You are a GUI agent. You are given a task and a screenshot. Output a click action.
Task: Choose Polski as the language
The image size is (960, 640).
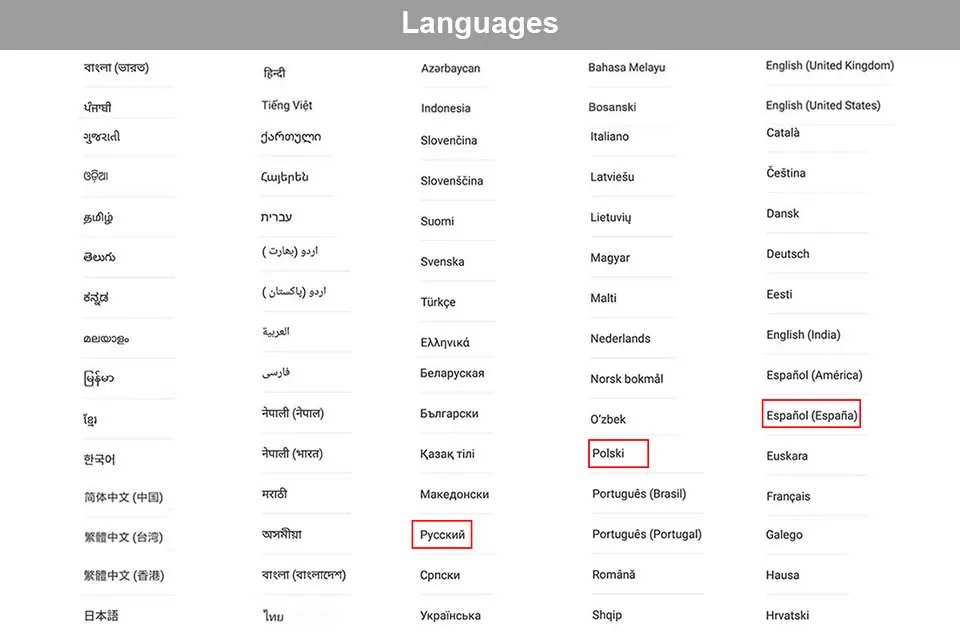coord(608,454)
